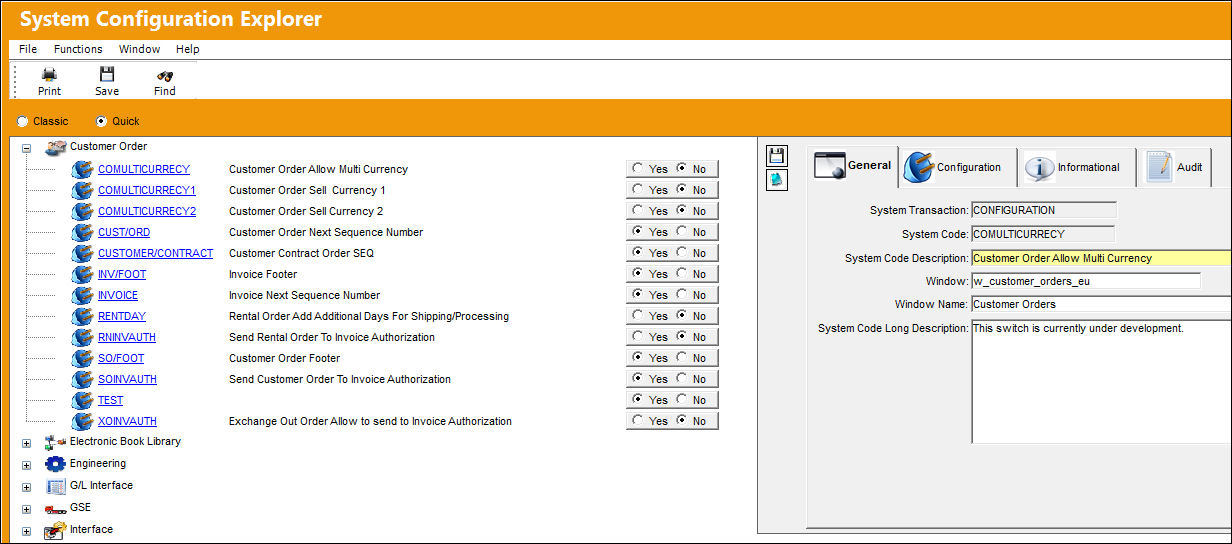Image resolution: width=1232 pixels, height=544 pixels.
Task: Open the COMULTICURRECY1 link
Action: (x=147, y=190)
